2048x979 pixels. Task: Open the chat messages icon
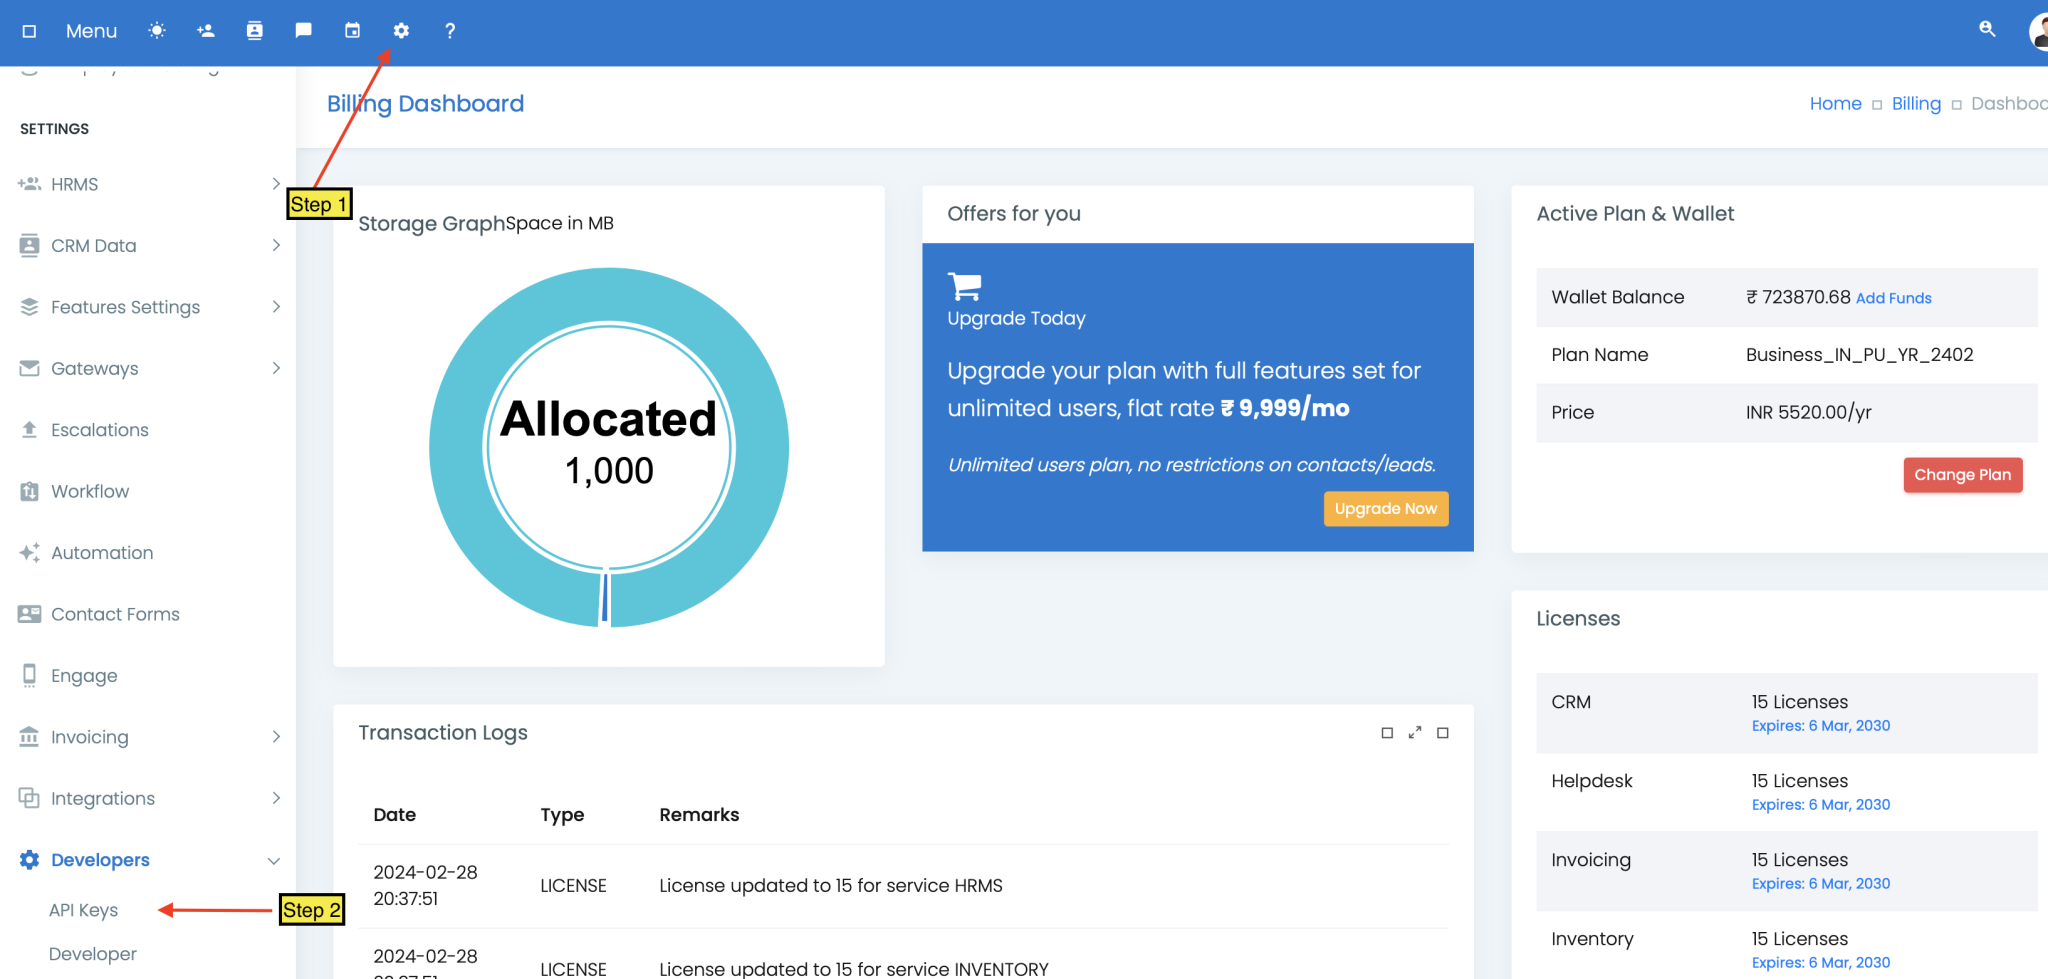(x=303, y=30)
